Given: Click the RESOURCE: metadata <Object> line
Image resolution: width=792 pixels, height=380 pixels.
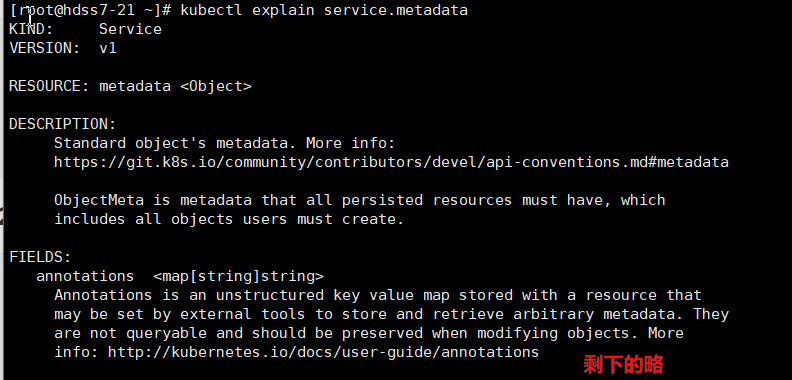Looking at the screenshot, I should (x=130, y=86).
